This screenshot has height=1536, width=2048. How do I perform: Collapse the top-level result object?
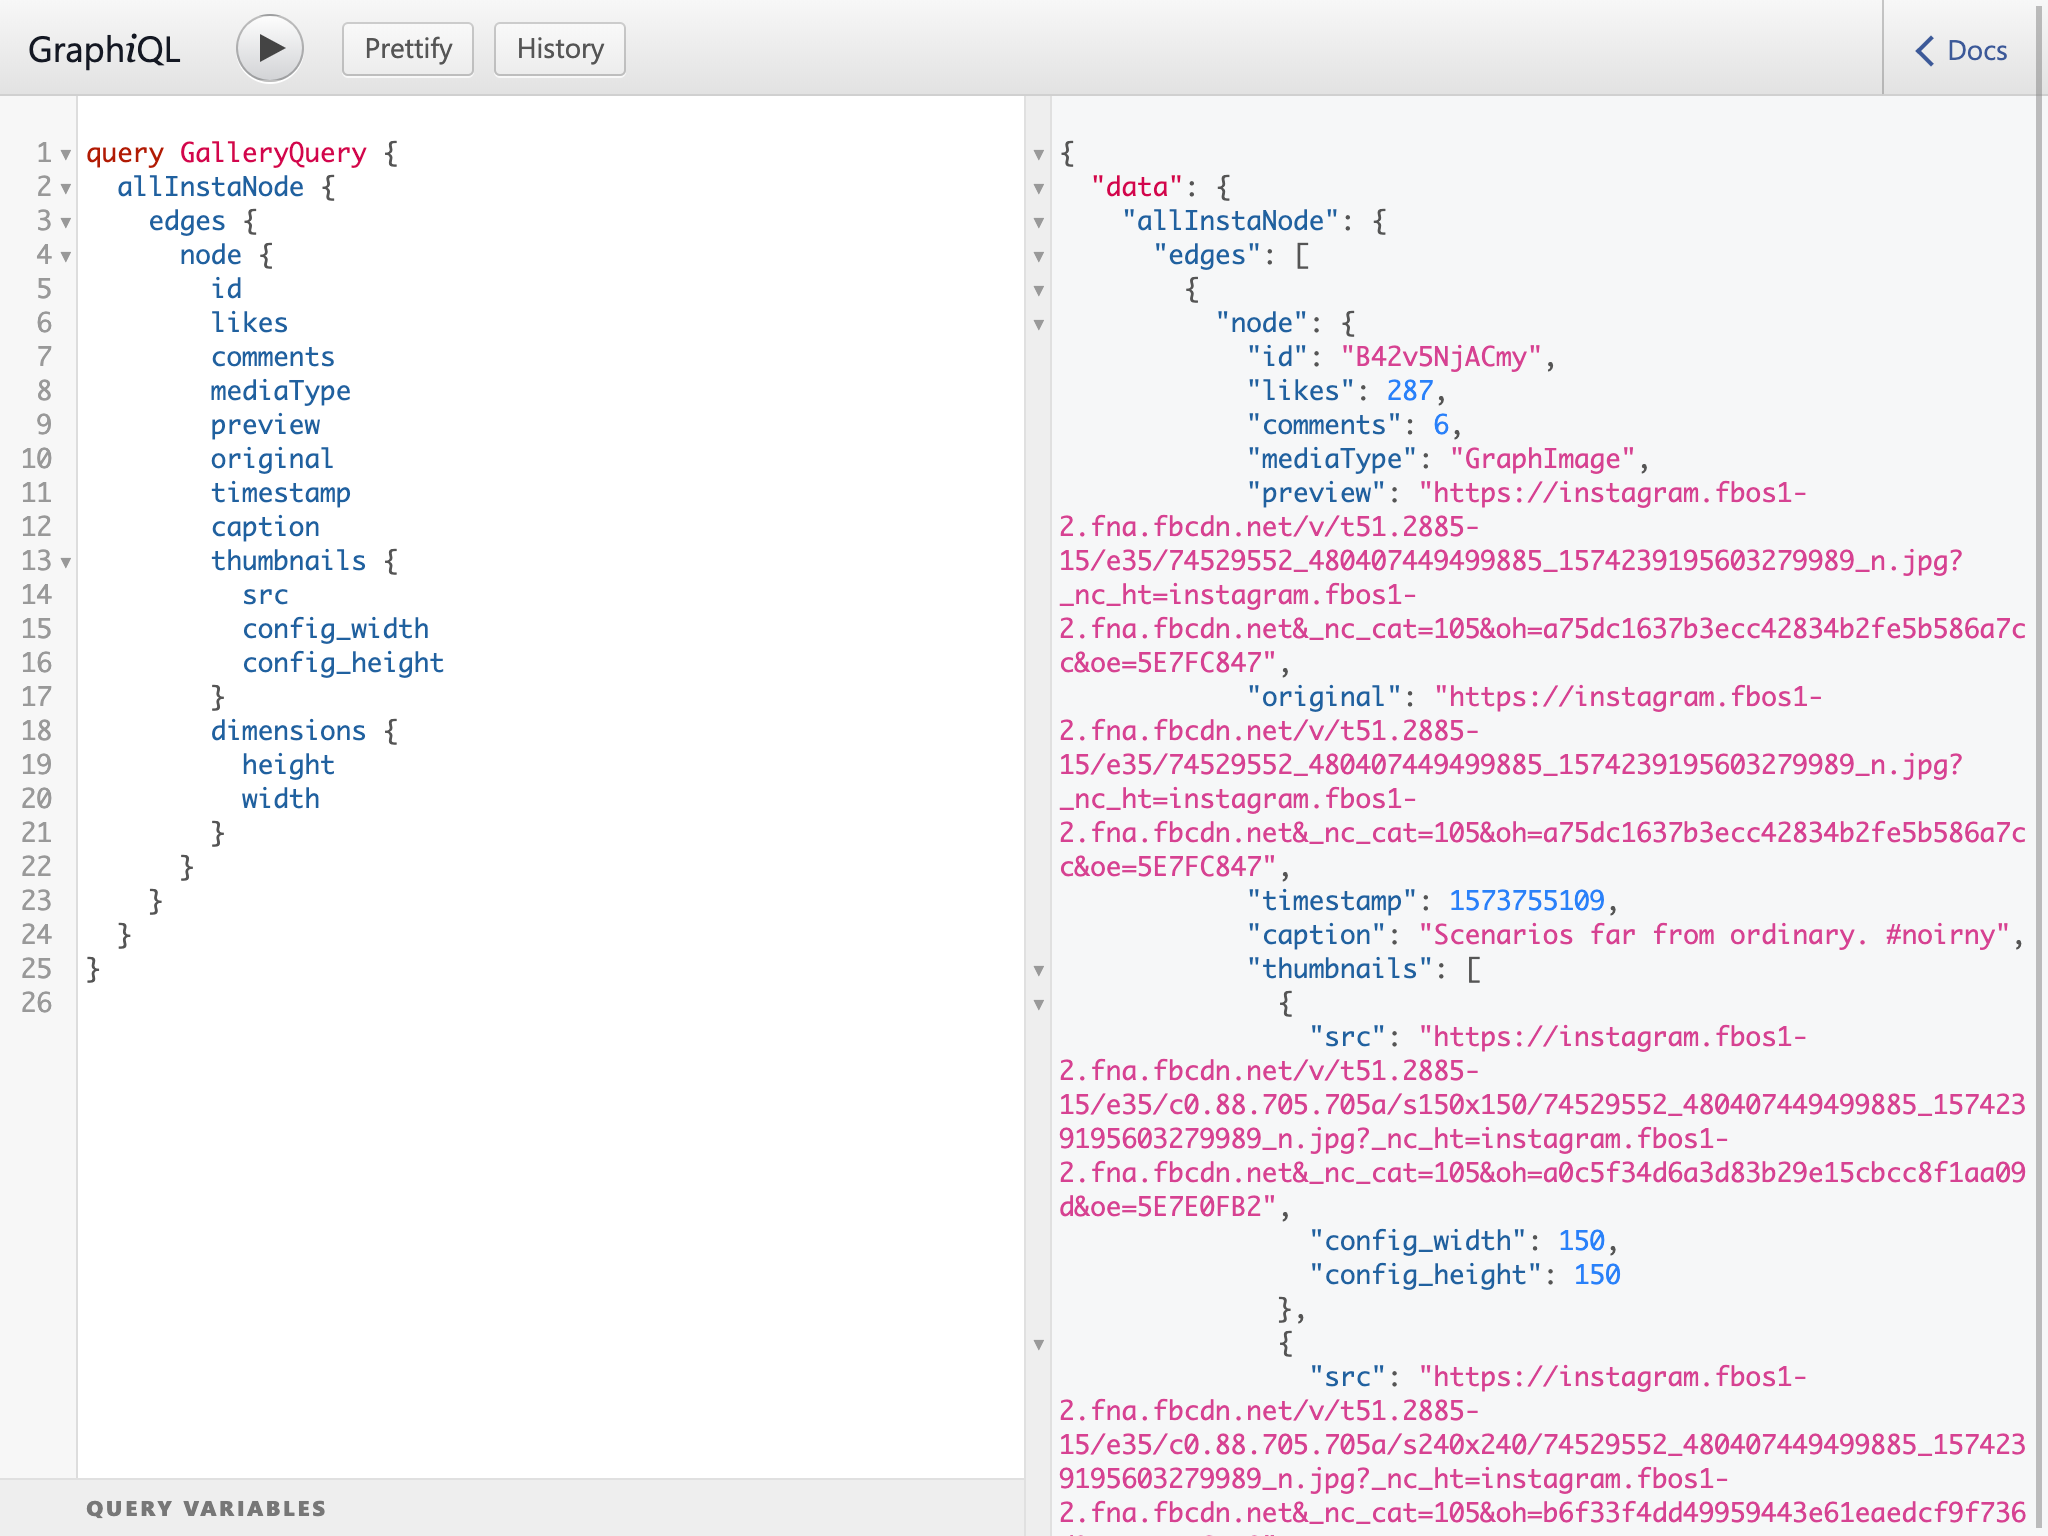tap(1038, 152)
